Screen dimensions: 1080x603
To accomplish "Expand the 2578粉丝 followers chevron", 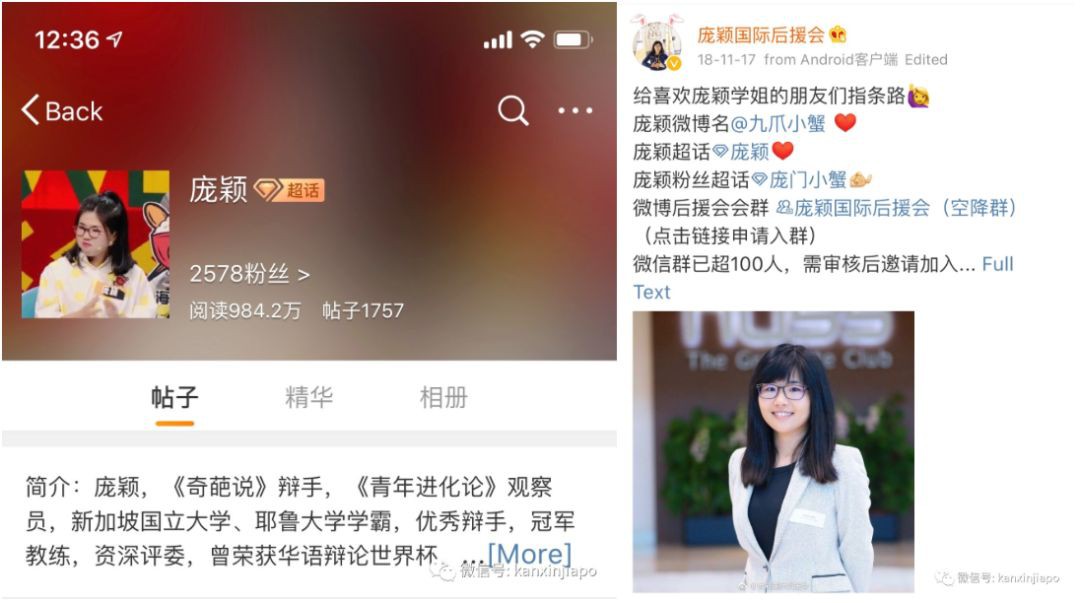I will pos(304,275).
